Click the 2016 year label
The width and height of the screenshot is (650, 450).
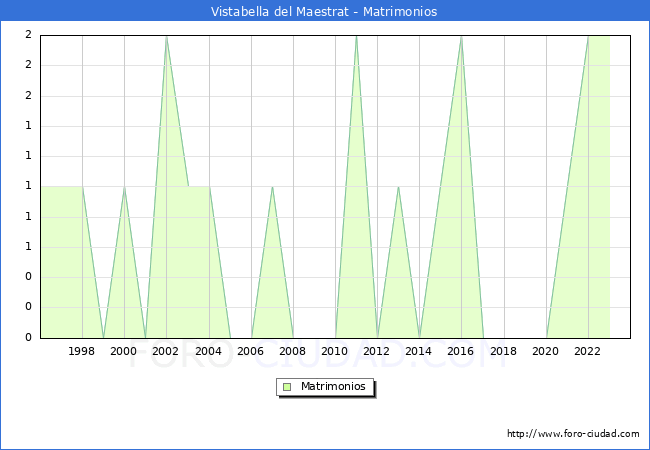(461, 351)
